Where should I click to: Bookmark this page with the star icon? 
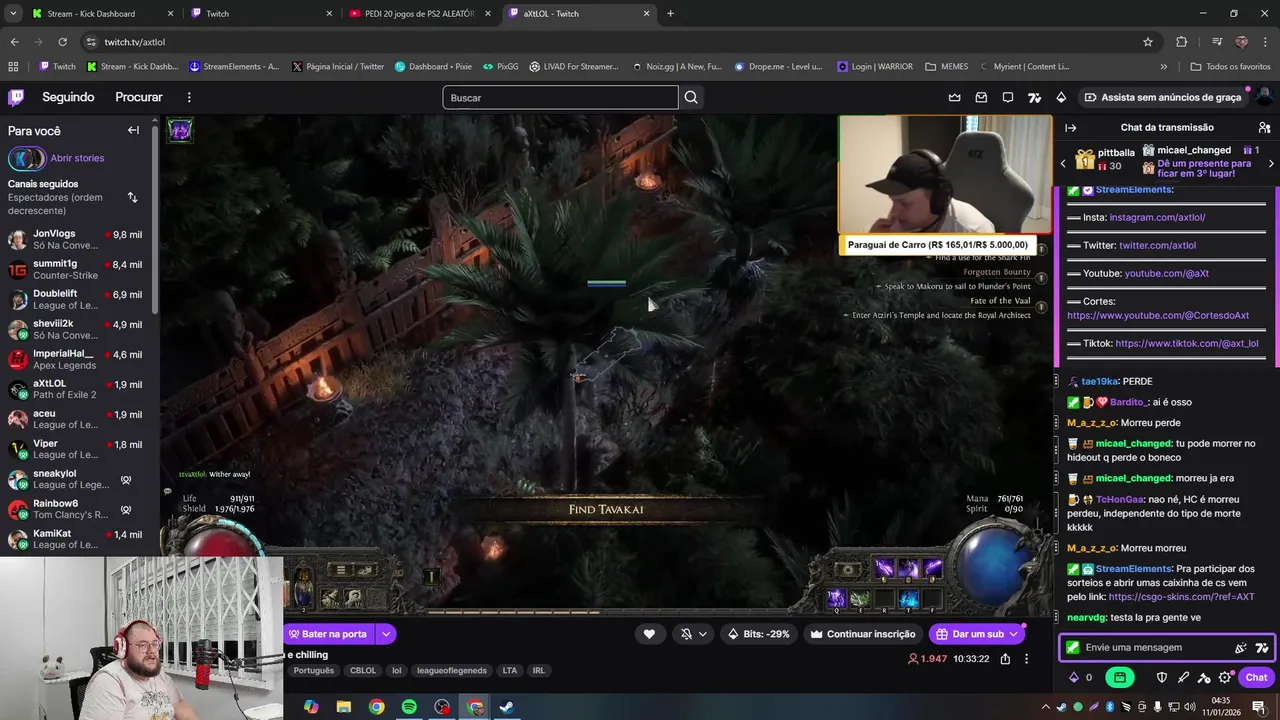(x=1148, y=42)
